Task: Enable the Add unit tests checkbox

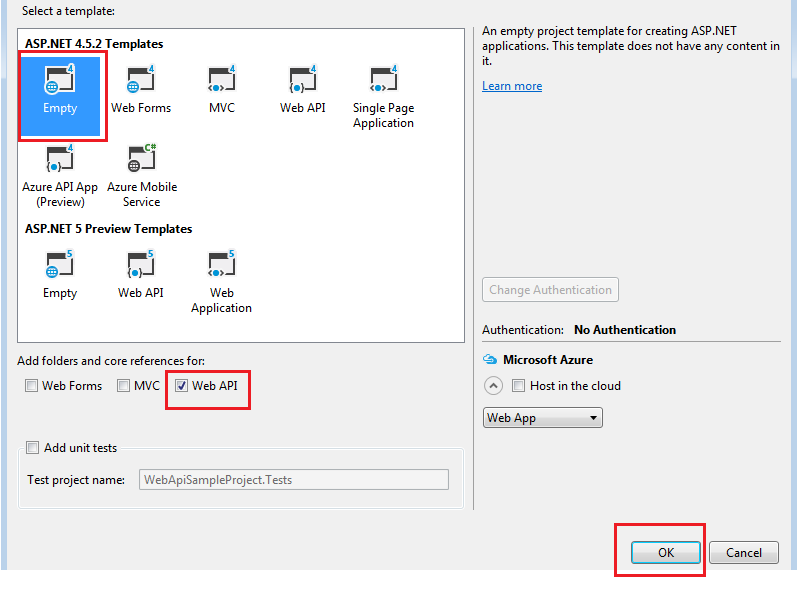Action: 33,448
